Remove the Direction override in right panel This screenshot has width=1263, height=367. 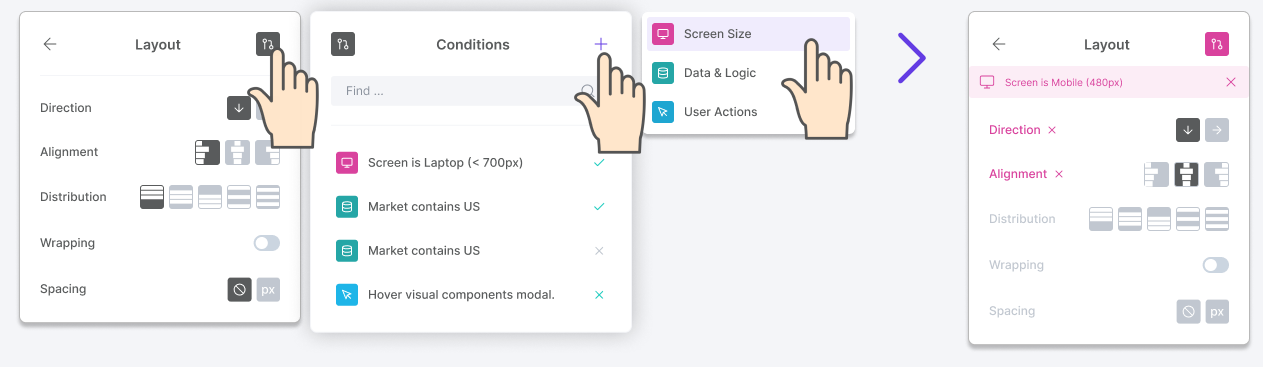coord(1052,130)
